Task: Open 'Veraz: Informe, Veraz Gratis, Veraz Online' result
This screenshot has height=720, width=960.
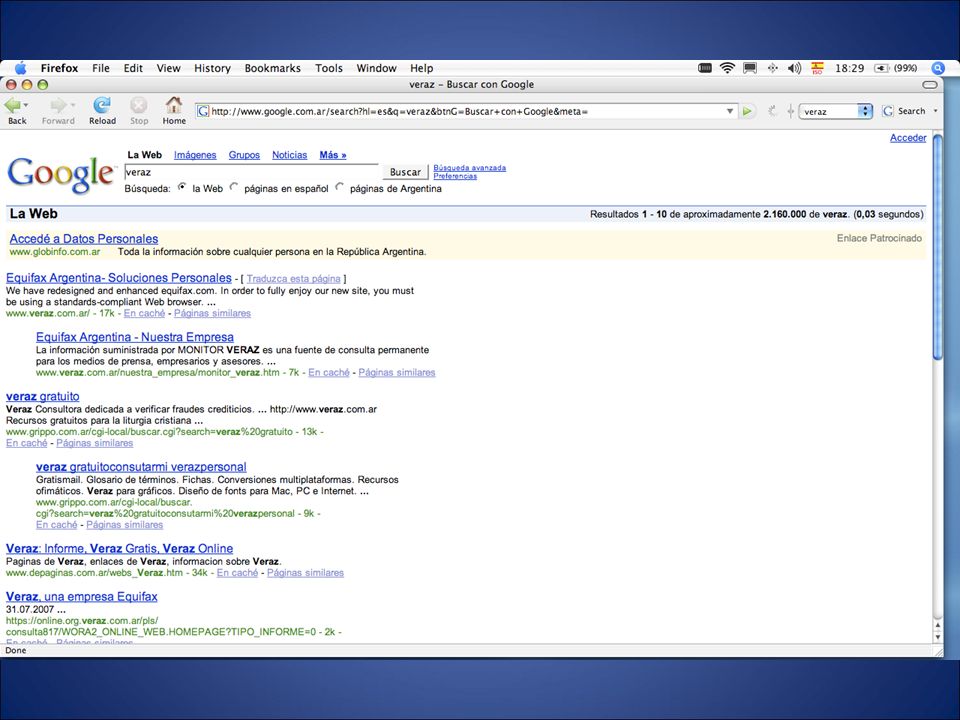Action: click(119, 549)
